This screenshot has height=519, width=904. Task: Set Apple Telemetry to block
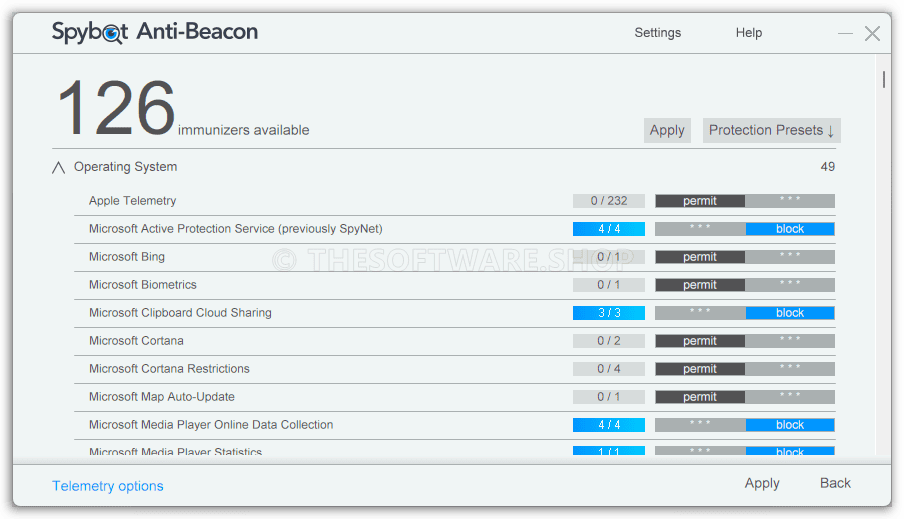(790, 201)
